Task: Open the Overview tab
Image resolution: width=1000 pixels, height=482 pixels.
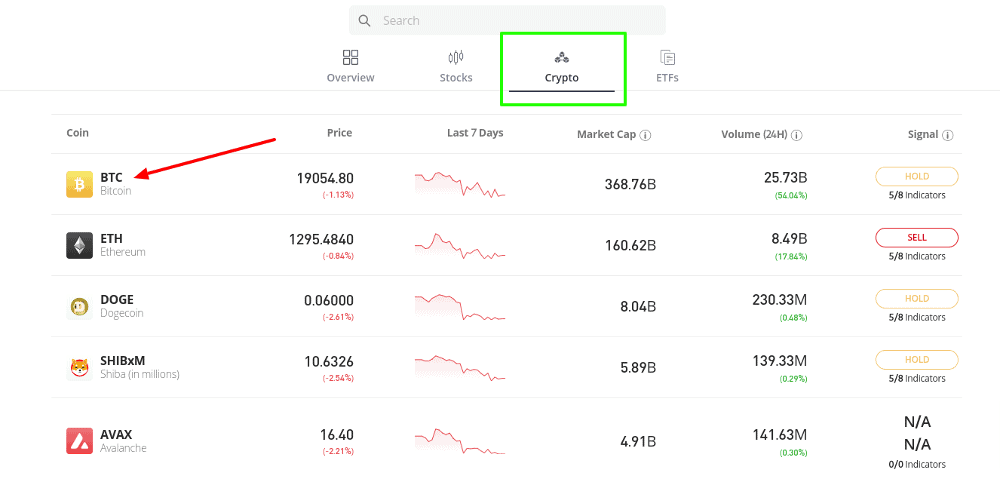Action: click(x=351, y=66)
